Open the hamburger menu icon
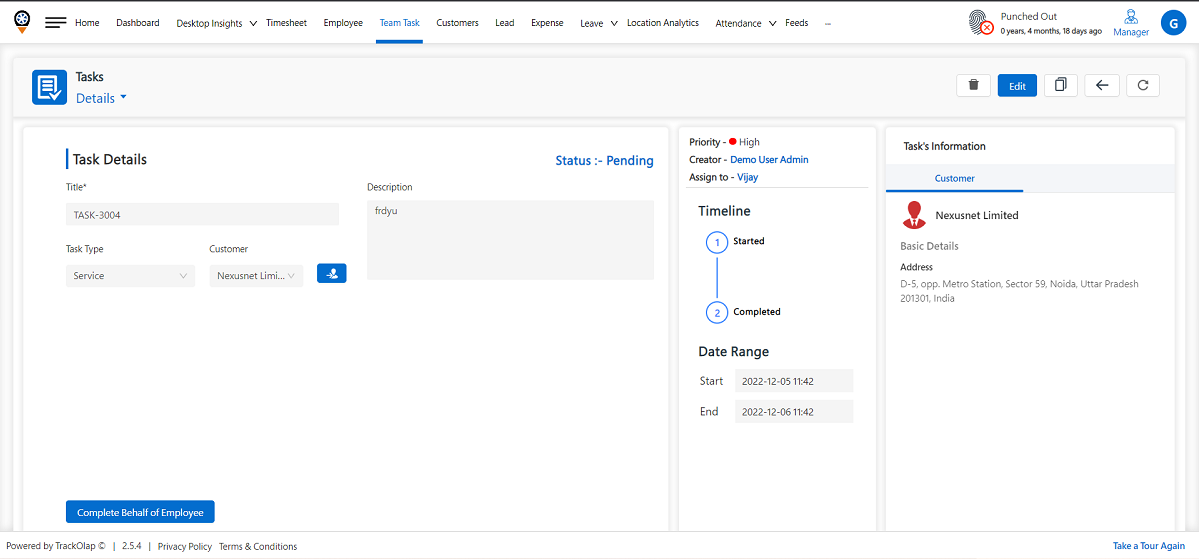 tap(56, 23)
